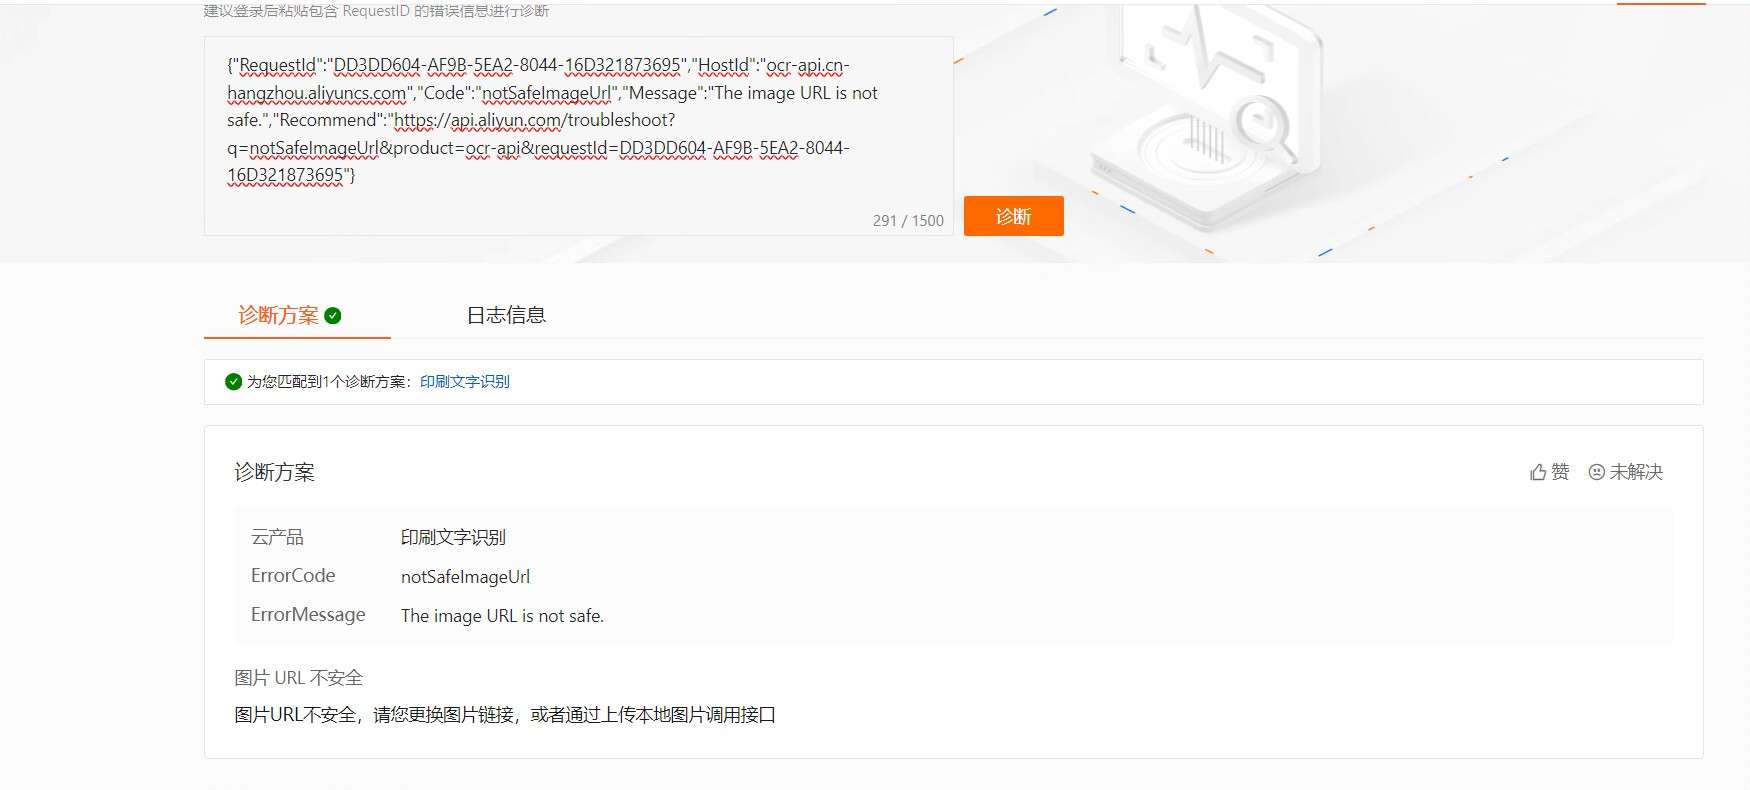This screenshot has height=790, width=1750.
Task: Switch to the 日志信息 tab
Action: 506,315
